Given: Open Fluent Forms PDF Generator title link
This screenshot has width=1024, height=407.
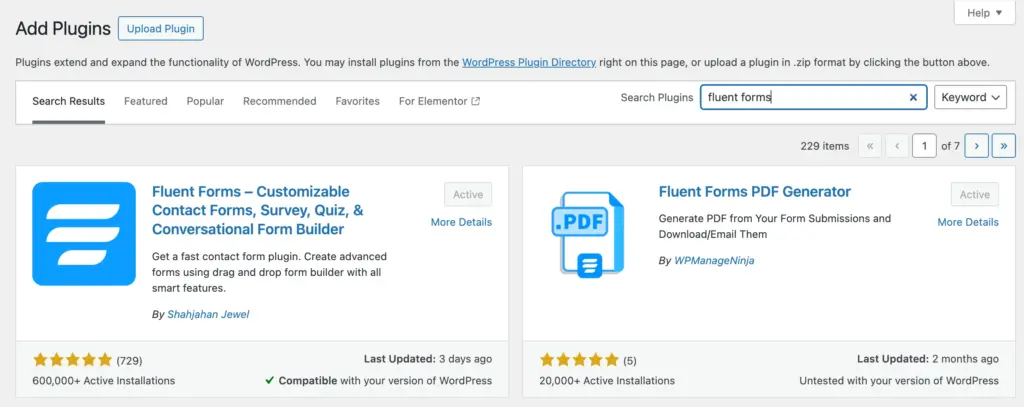Looking at the screenshot, I should 755,191.
